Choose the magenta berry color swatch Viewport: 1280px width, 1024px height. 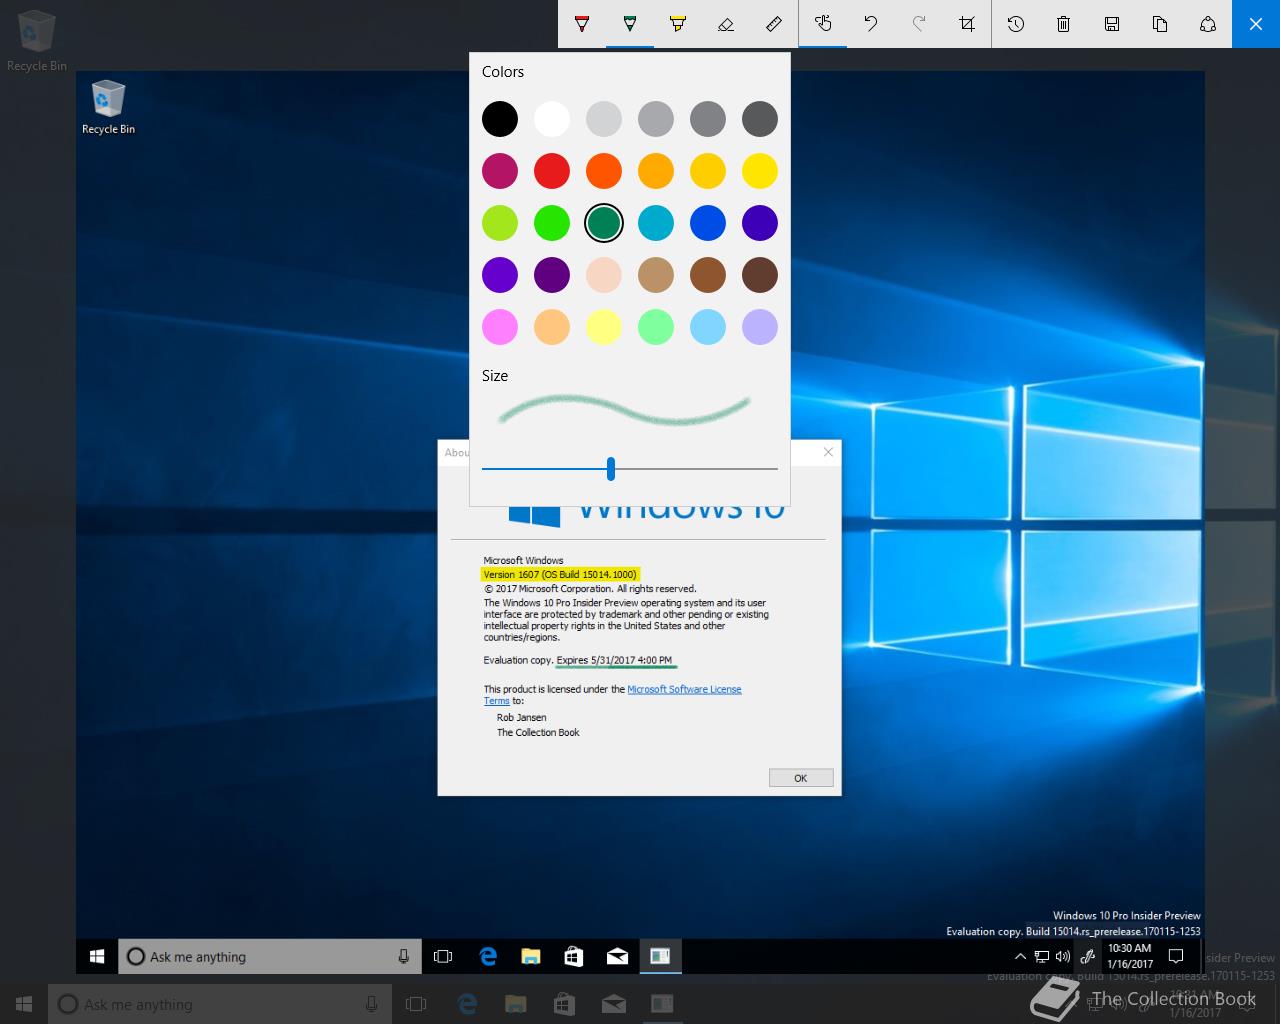500,171
